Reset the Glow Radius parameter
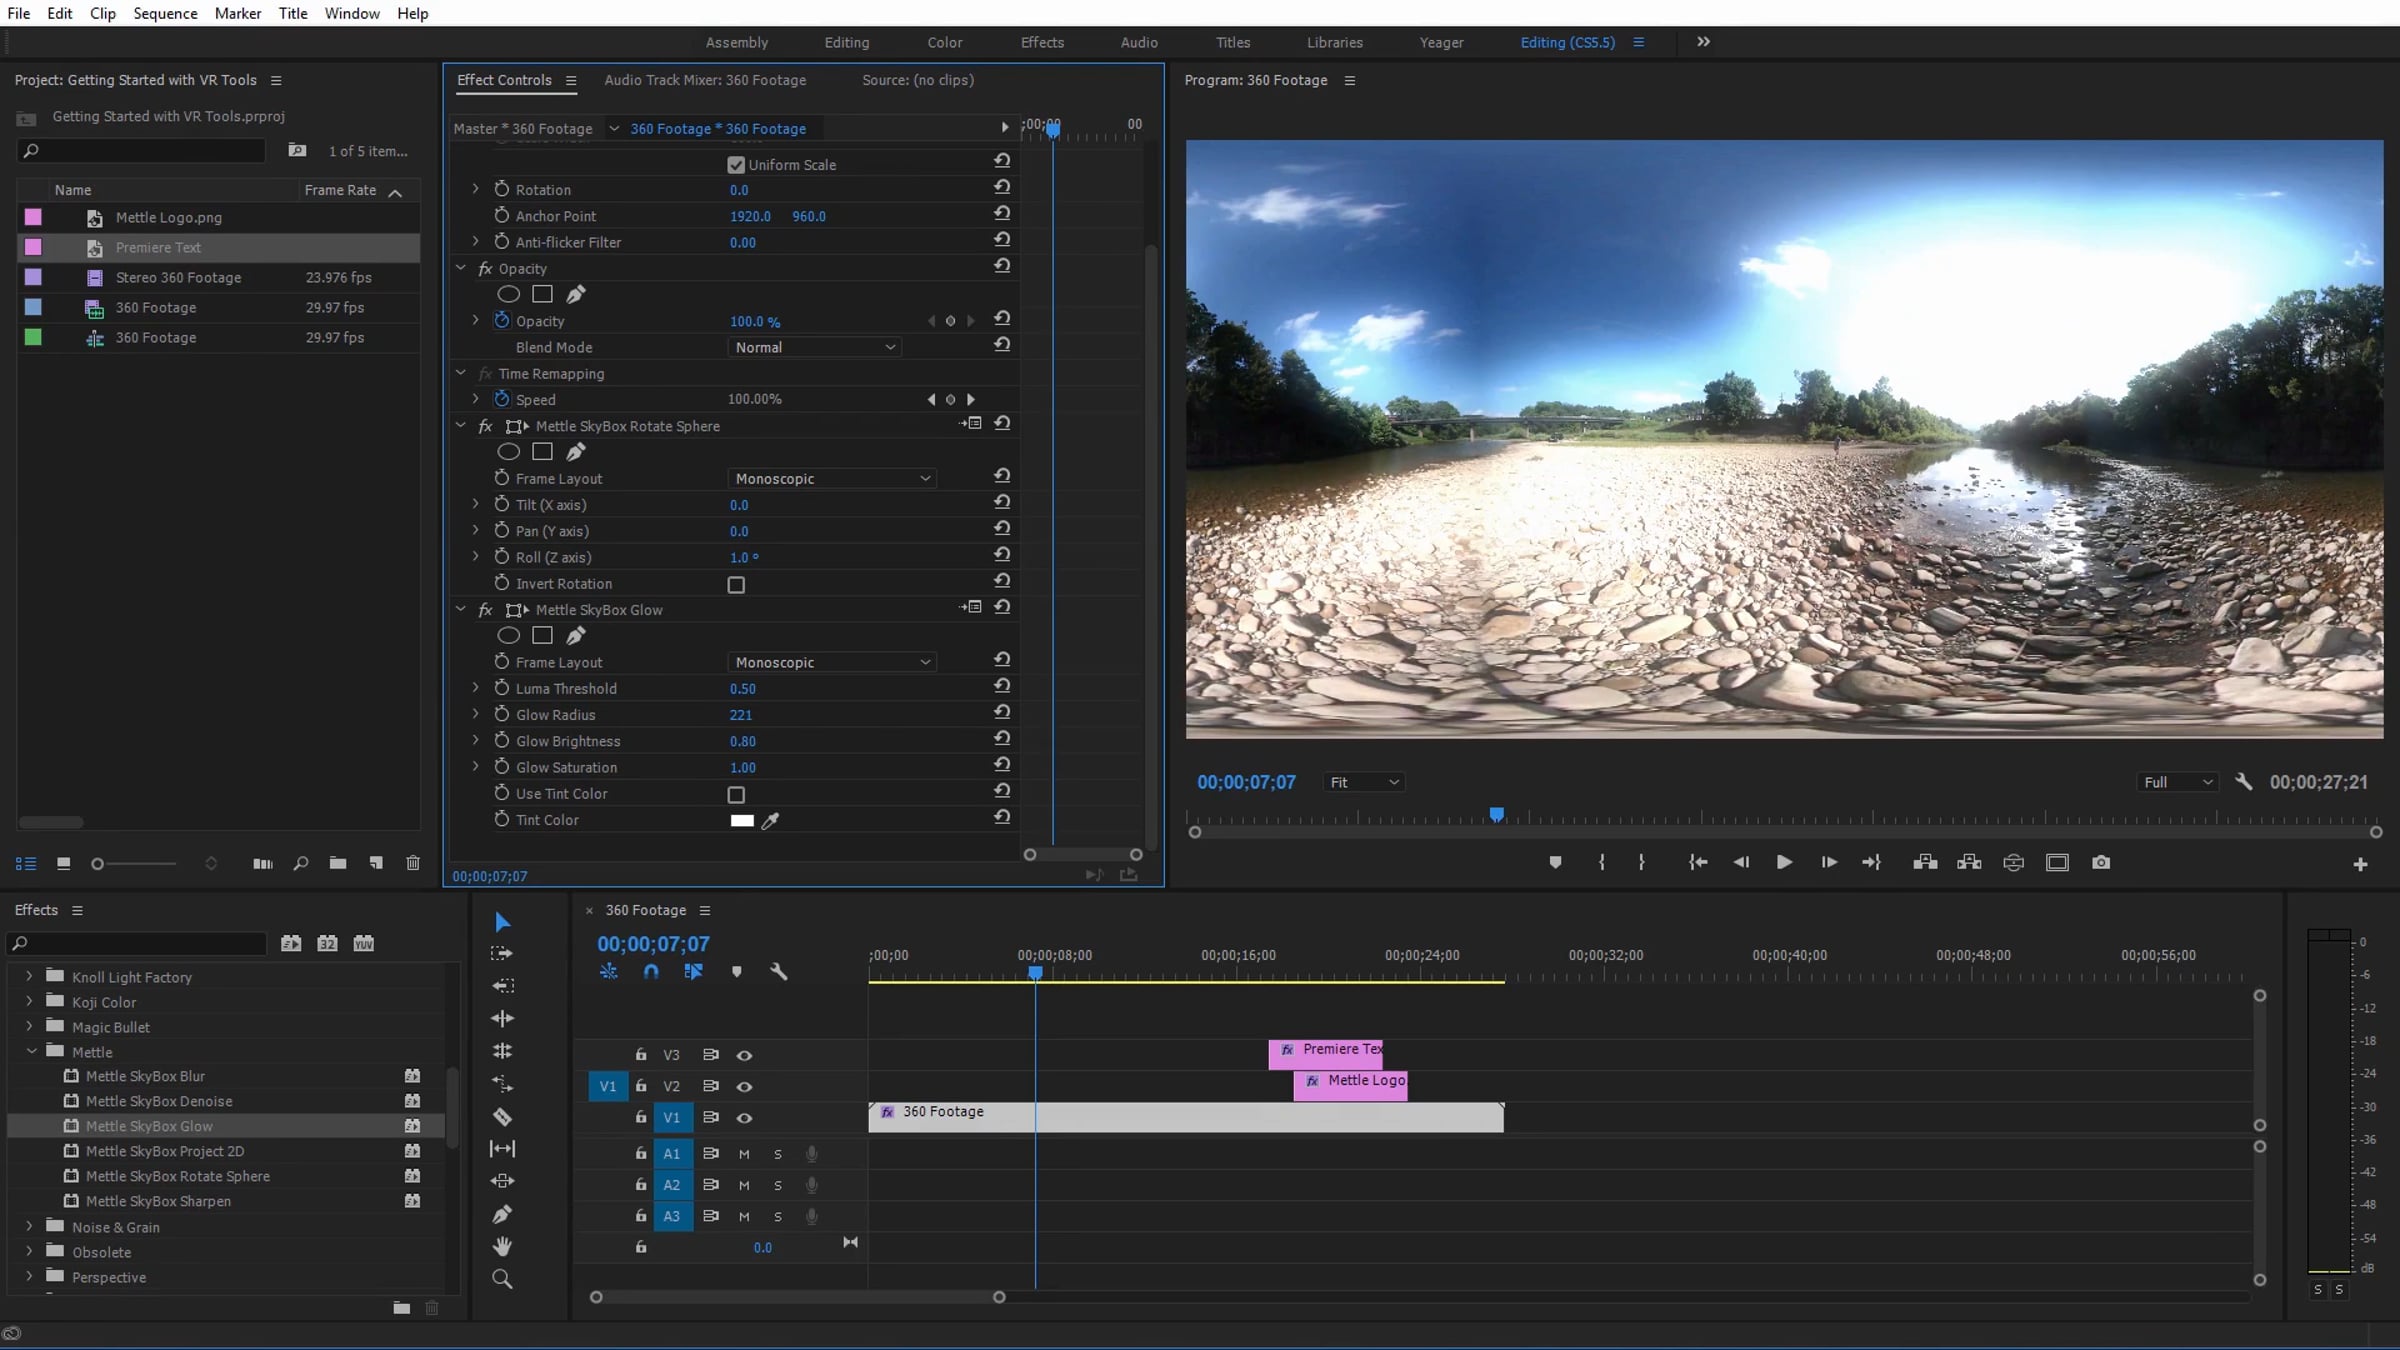This screenshot has width=2400, height=1350. tap(1001, 712)
